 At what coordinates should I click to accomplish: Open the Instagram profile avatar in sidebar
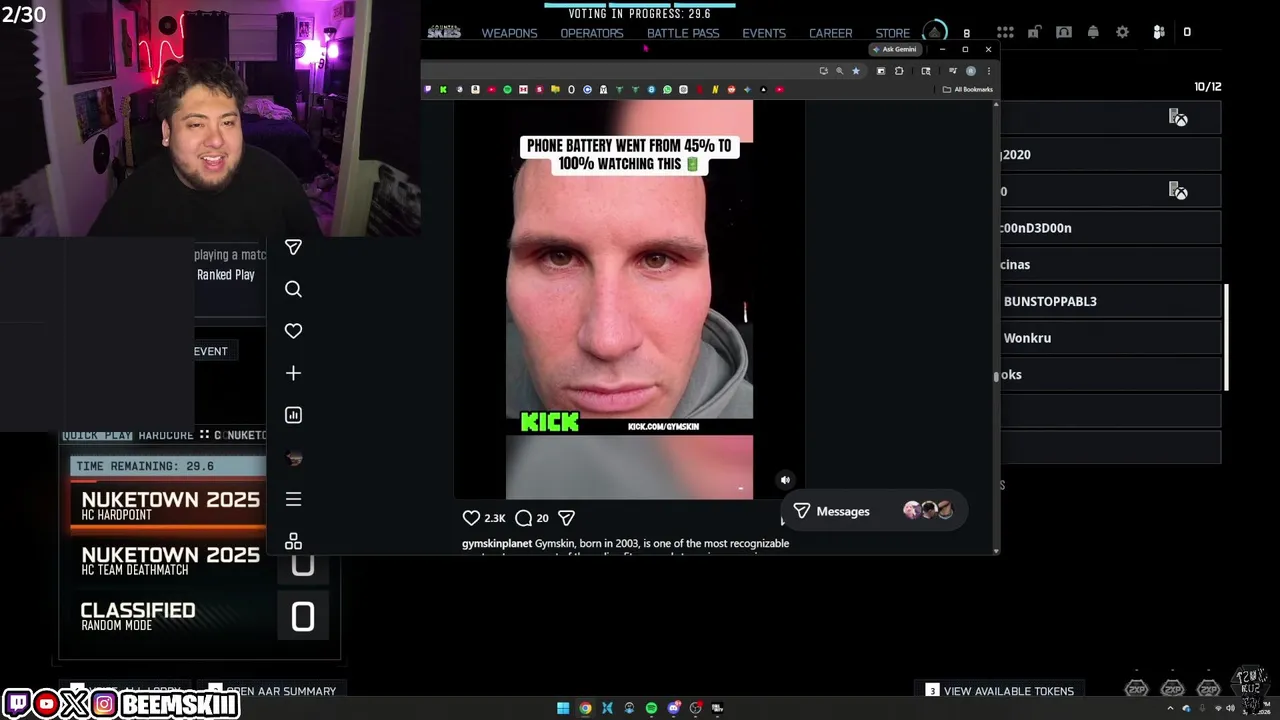click(x=293, y=457)
